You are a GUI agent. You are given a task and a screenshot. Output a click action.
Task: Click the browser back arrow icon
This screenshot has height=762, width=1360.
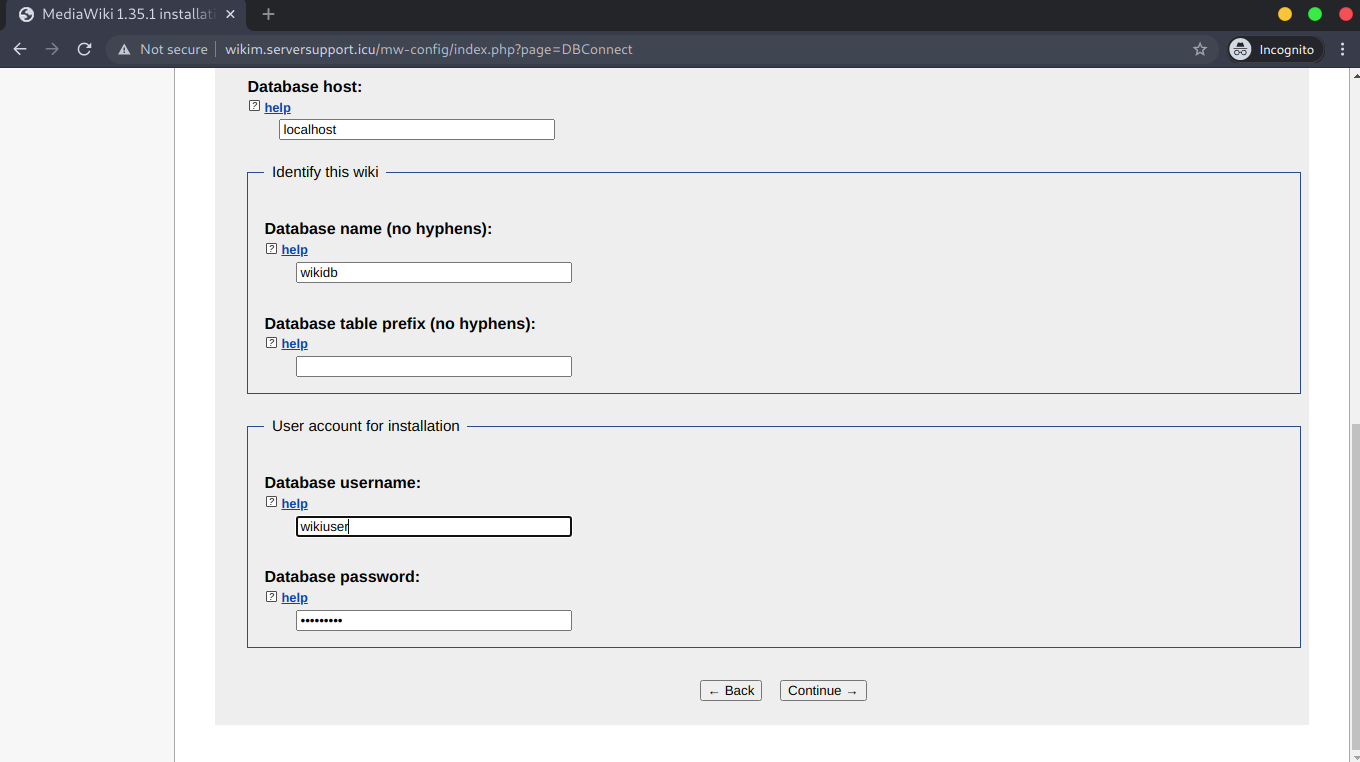point(20,49)
